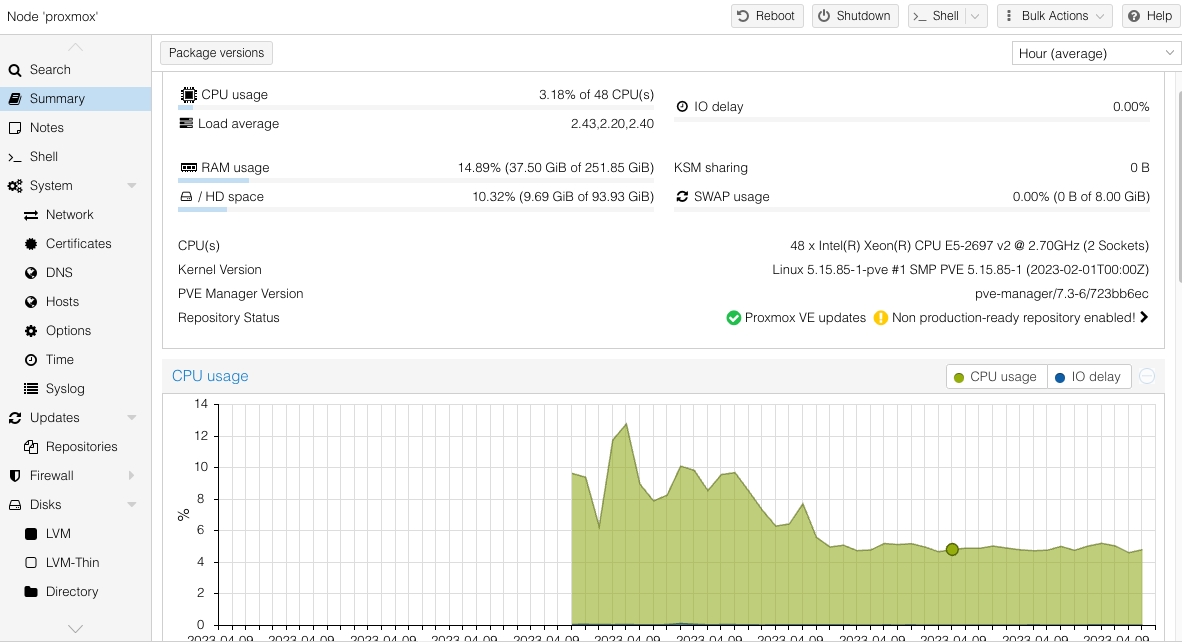Click the green check icon for Proxmox VE updates
This screenshot has height=642, width=1182.
coord(733,318)
